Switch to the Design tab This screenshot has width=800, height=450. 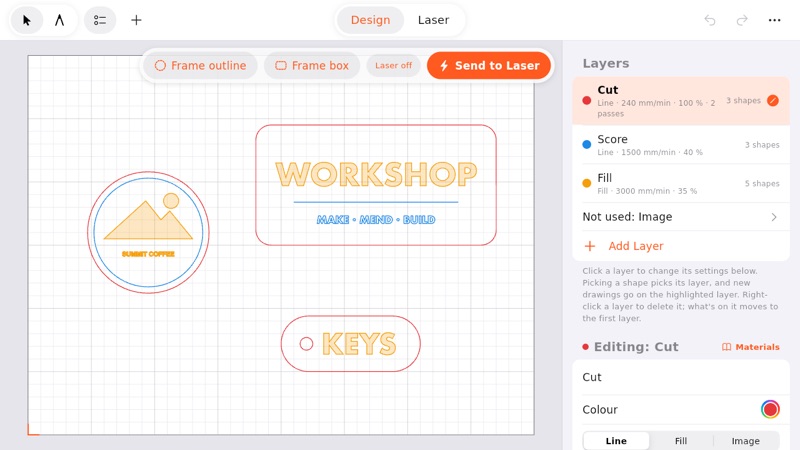coord(370,20)
